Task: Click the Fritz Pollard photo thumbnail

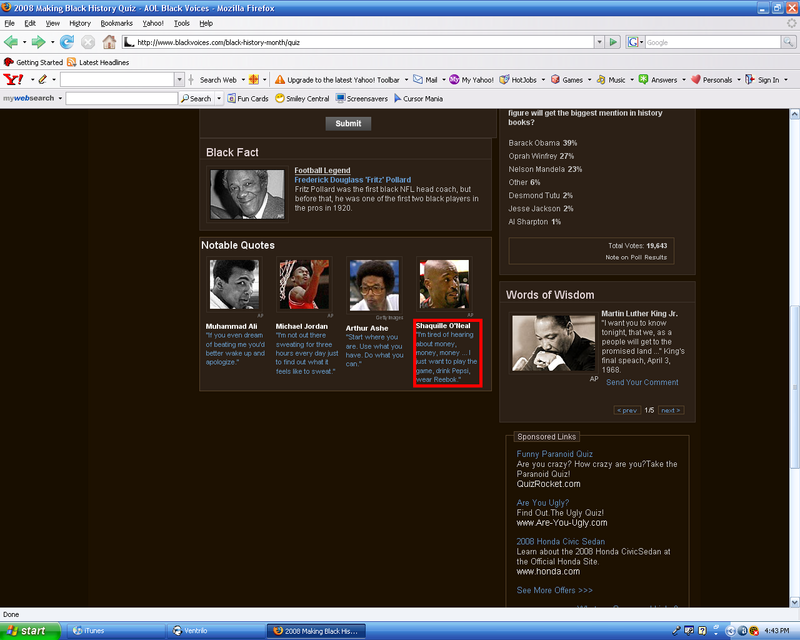Action: tap(247, 194)
